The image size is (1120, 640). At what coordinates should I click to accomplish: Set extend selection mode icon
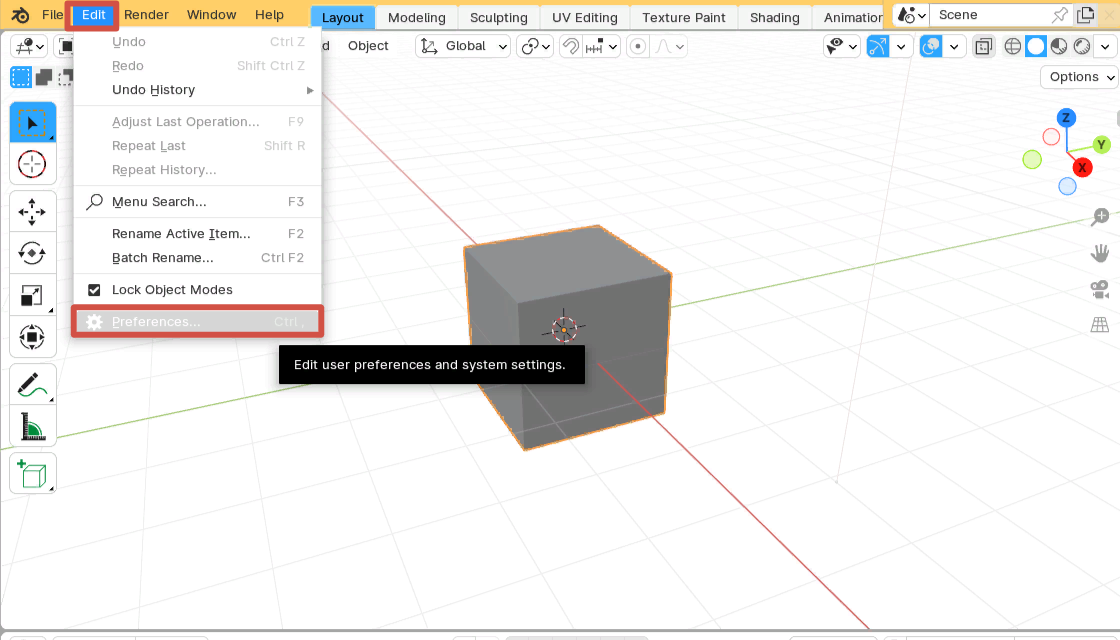coord(44,76)
